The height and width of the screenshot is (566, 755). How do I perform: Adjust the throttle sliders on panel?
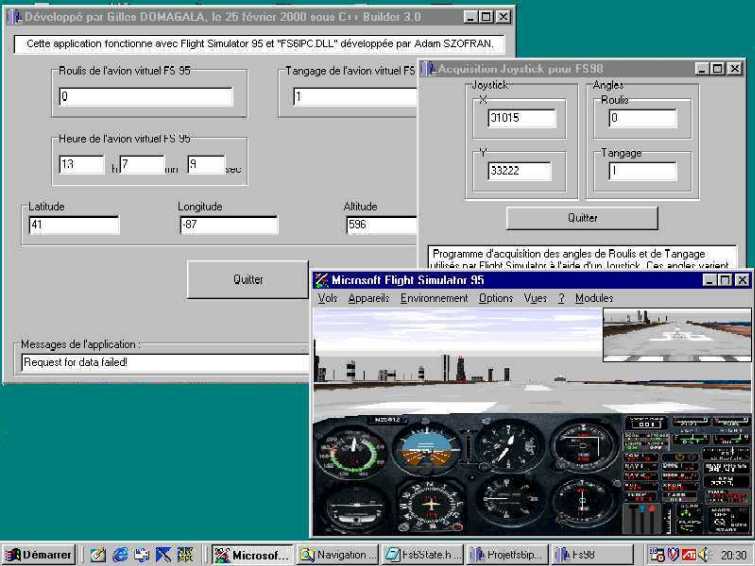pos(641,517)
